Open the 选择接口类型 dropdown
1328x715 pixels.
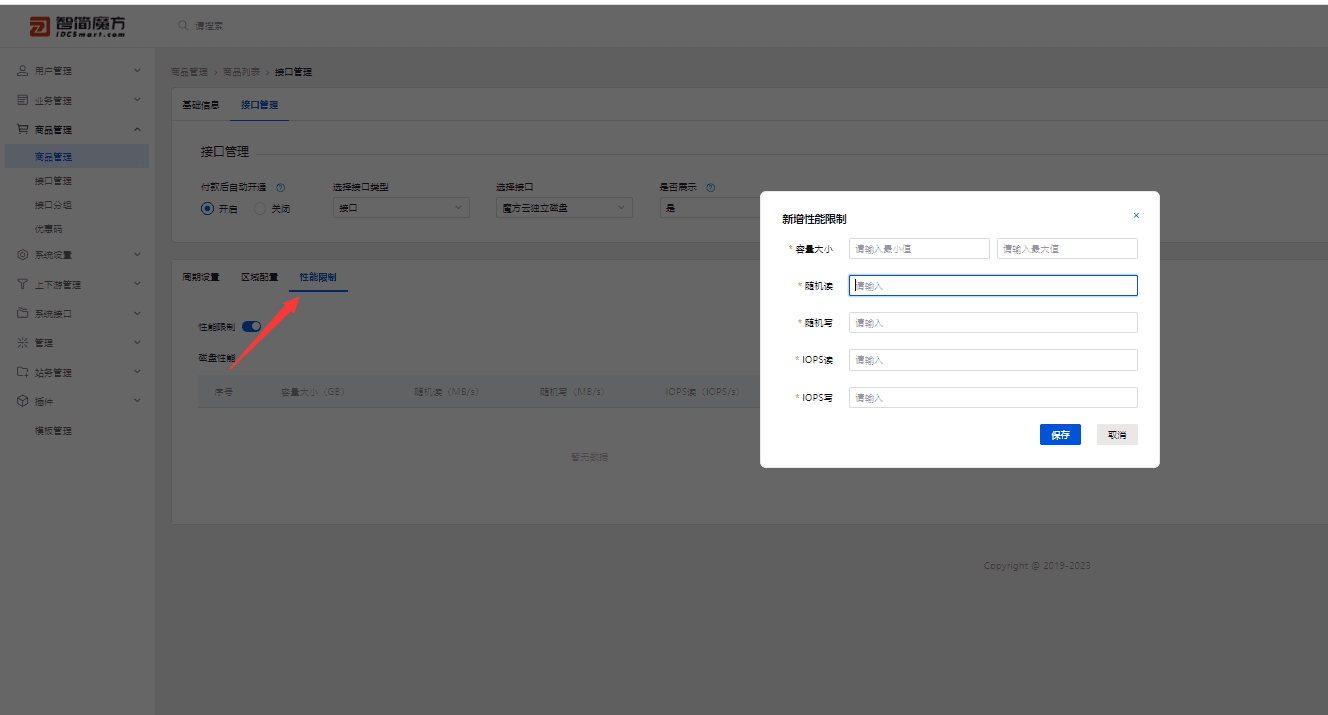[x=401, y=208]
